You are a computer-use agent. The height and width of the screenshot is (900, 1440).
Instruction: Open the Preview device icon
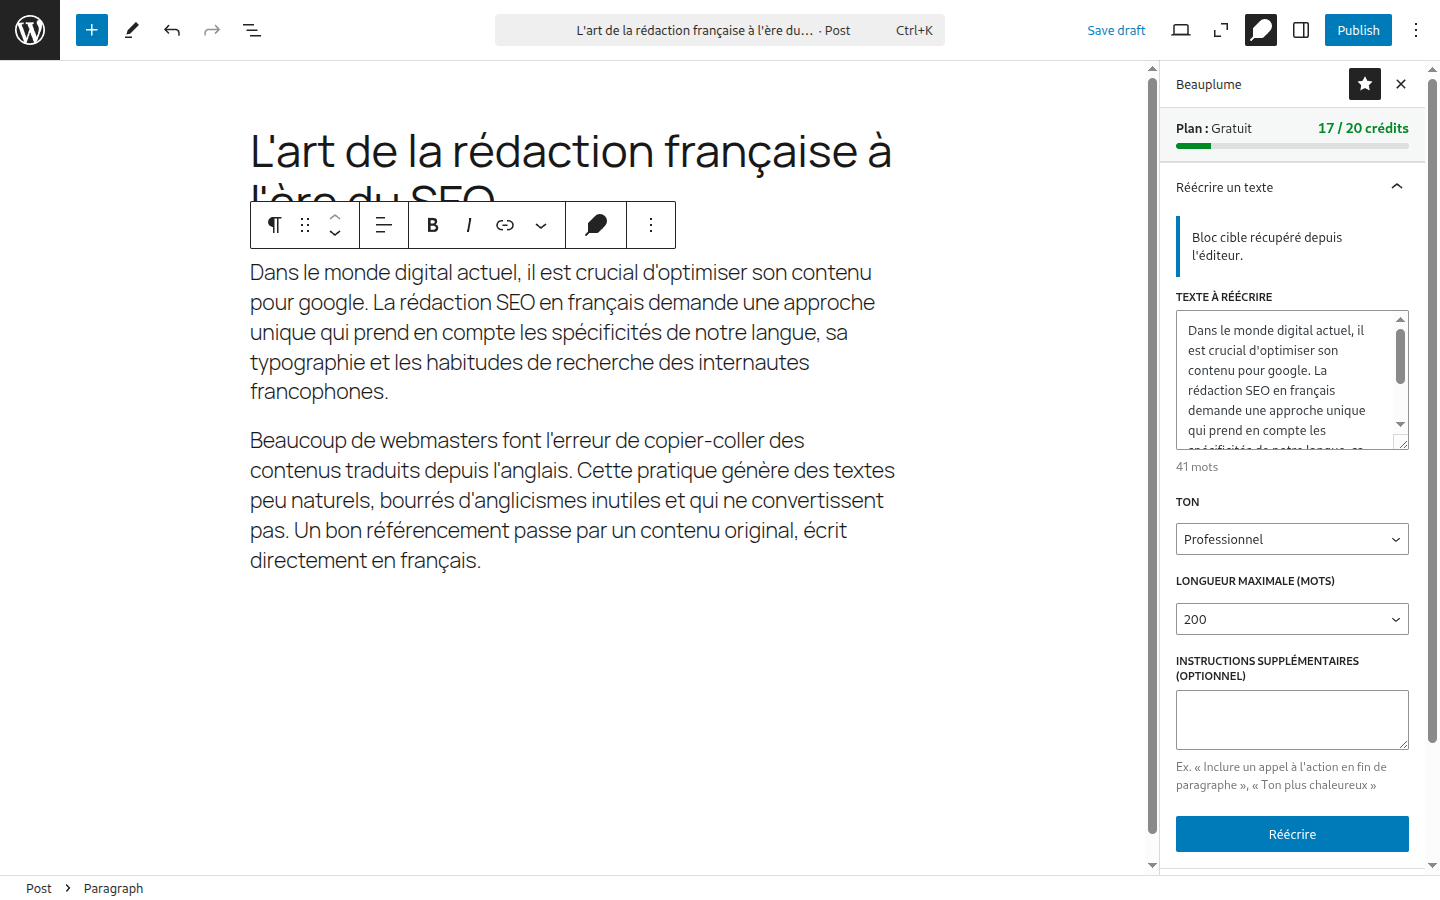(1181, 30)
